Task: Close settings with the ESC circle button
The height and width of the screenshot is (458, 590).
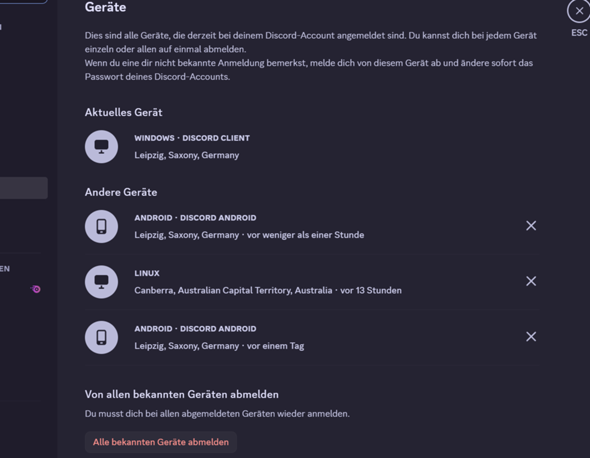Action: pos(579,11)
